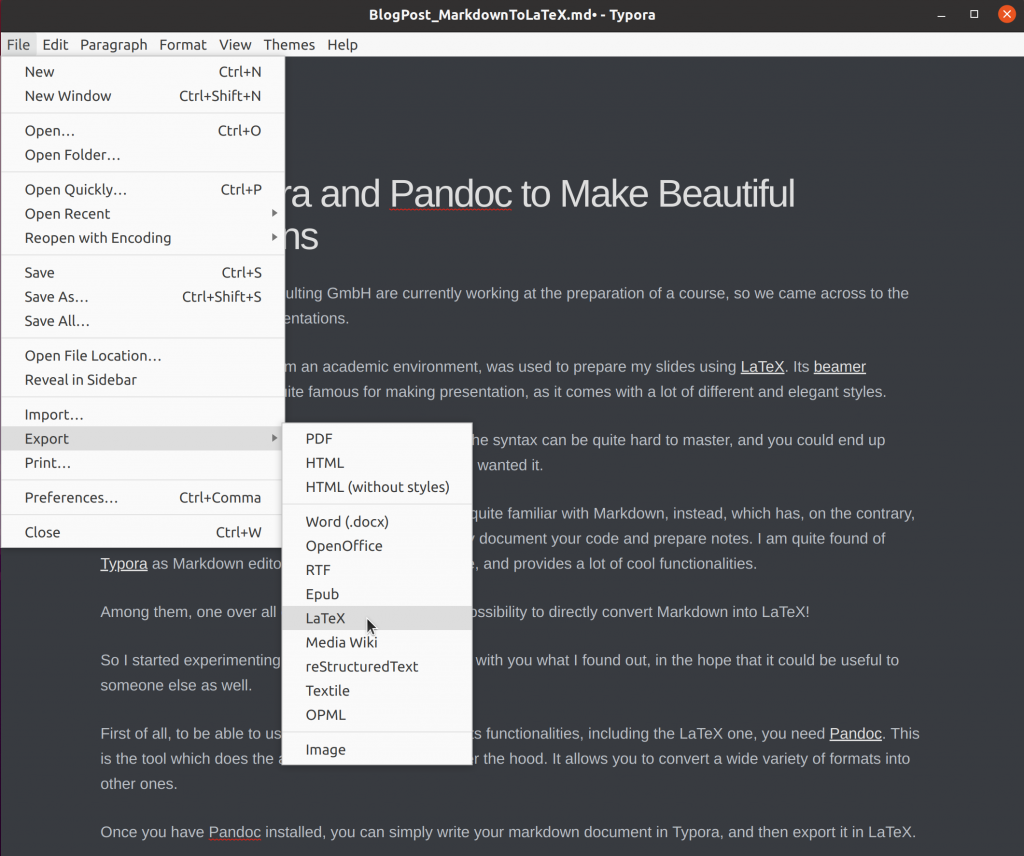Close the Typora window
The height and width of the screenshot is (856, 1024).
[1006, 14]
